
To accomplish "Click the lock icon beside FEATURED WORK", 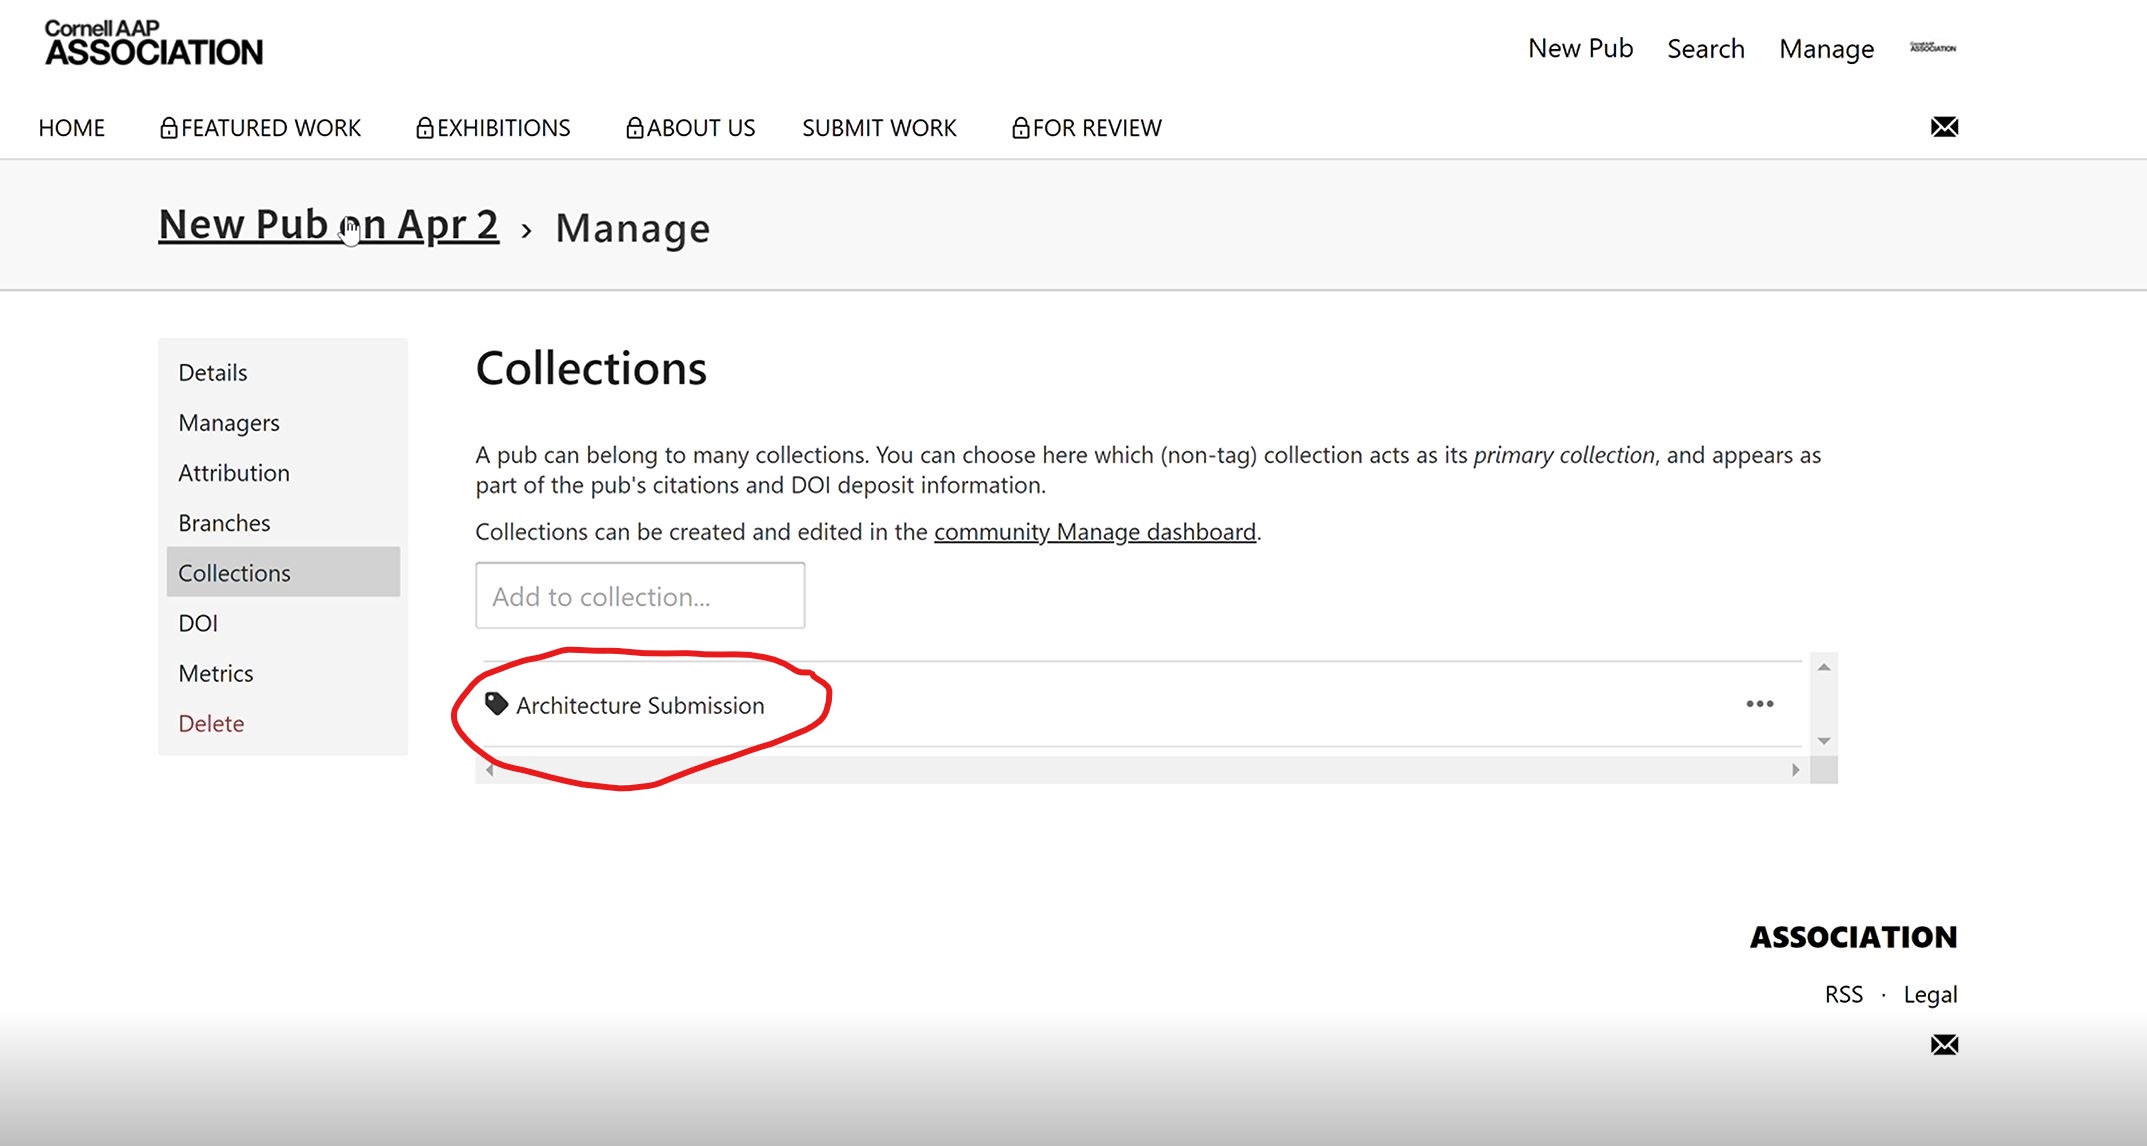I will tap(167, 127).
